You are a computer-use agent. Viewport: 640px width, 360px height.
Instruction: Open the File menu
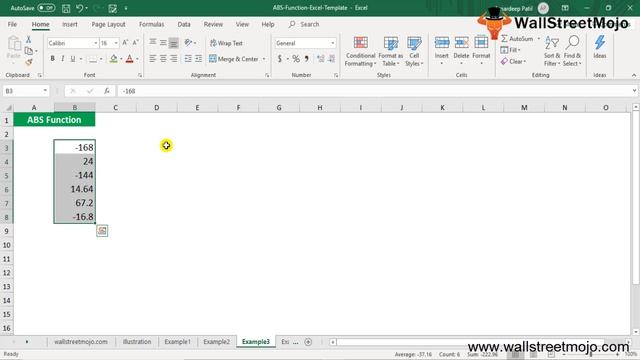tap(12, 24)
